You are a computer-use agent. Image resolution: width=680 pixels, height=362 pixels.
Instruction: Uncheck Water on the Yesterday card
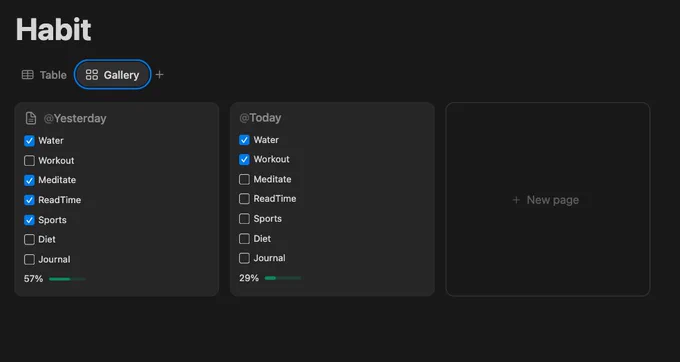click(x=29, y=141)
